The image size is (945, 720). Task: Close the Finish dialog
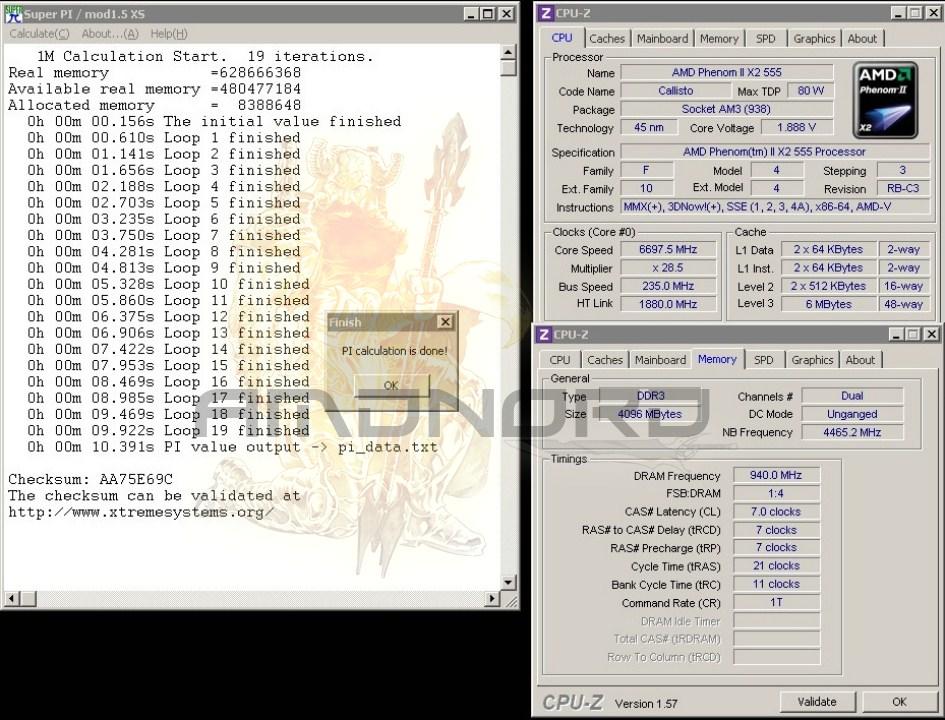(x=445, y=322)
